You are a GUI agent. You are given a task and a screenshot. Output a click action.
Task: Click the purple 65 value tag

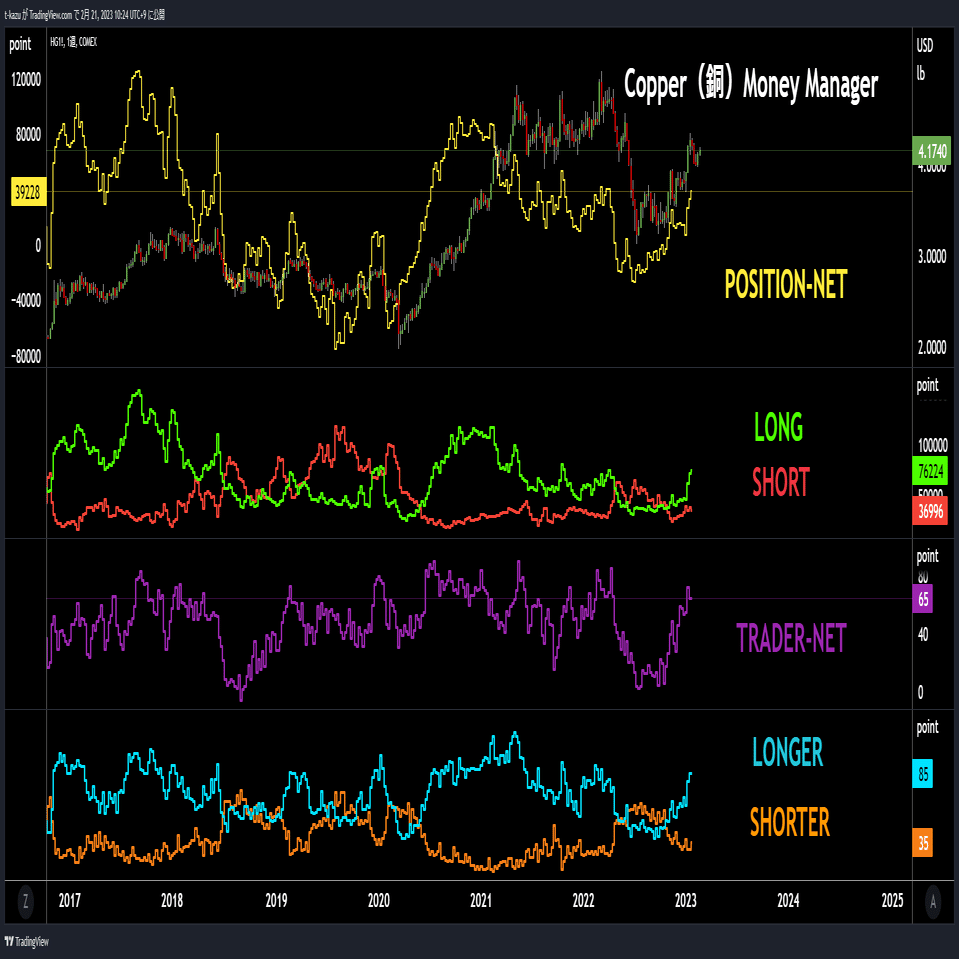point(923,599)
